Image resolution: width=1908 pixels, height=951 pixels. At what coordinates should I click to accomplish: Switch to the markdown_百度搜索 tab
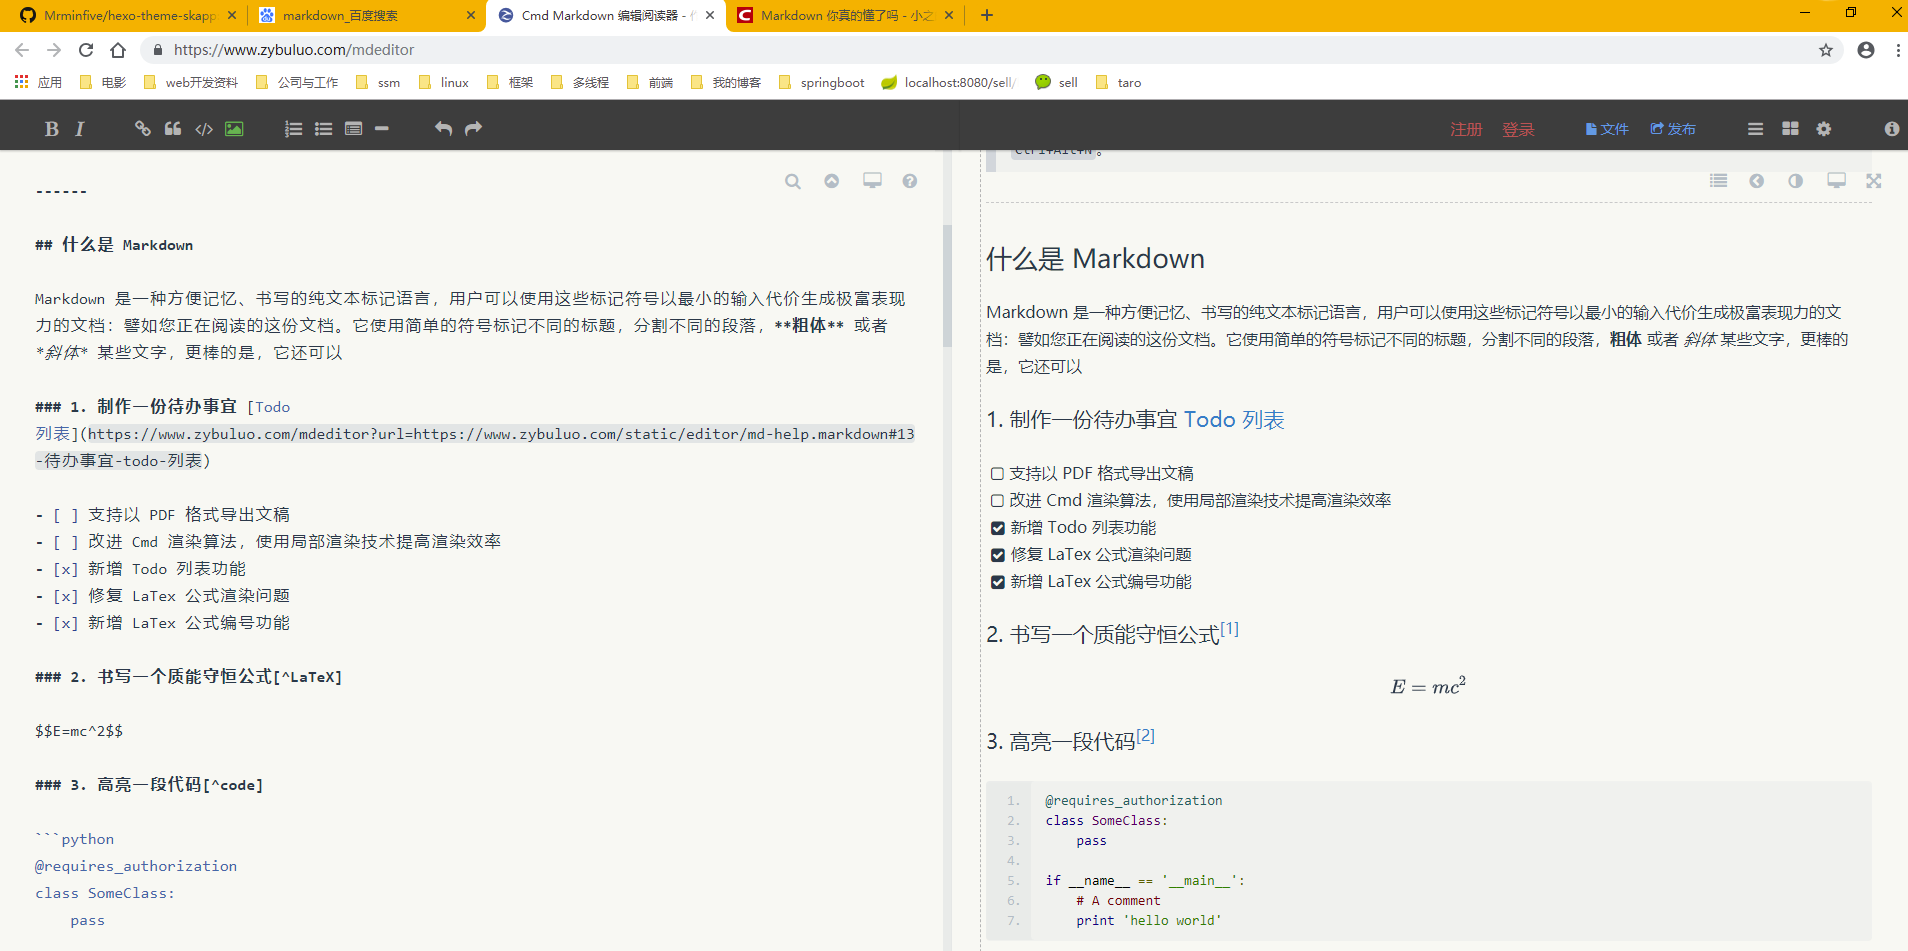coord(366,15)
